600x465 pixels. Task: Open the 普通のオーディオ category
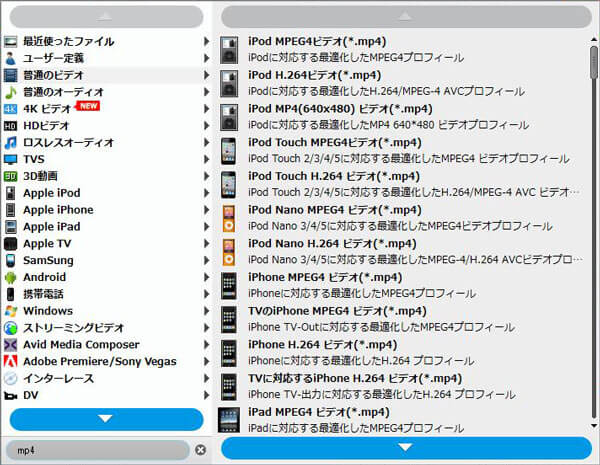[106, 92]
